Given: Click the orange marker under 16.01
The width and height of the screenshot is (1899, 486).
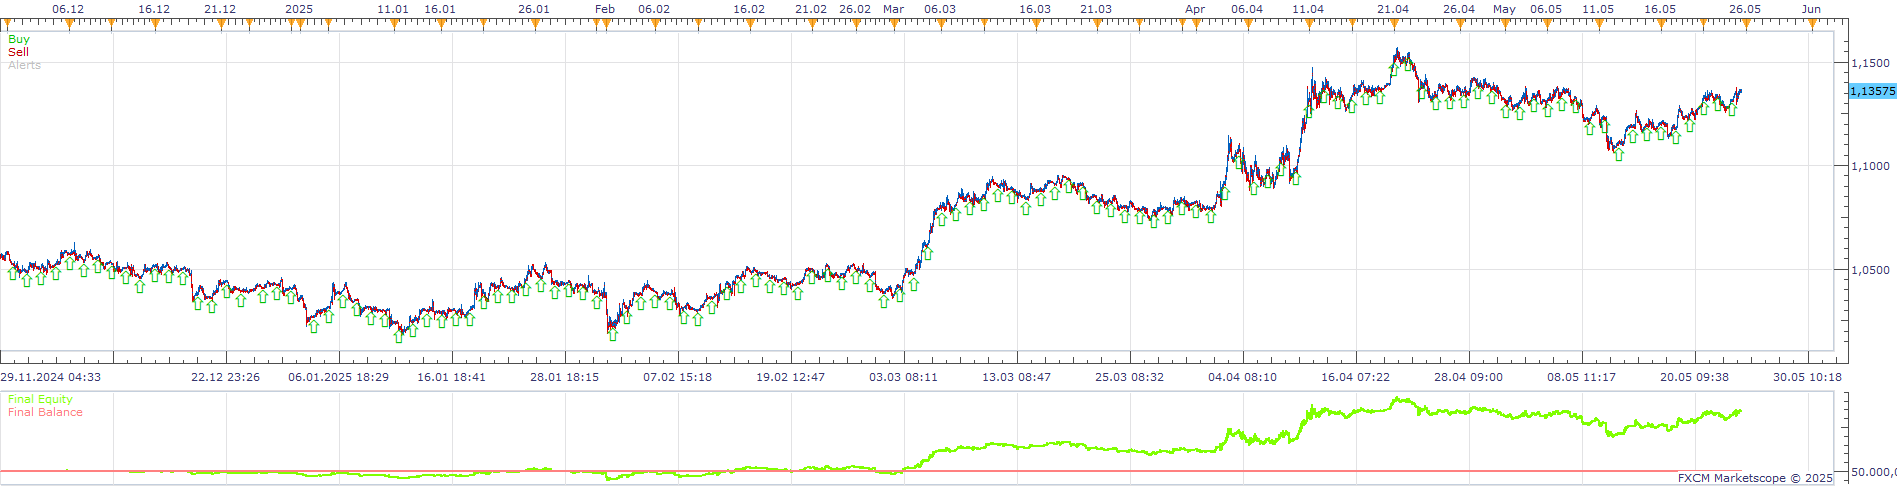Looking at the screenshot, I should coord(441,24).
